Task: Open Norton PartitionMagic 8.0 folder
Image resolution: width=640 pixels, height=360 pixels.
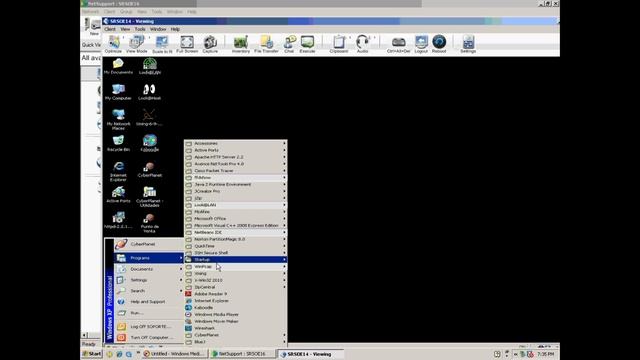Action: [x=236, y=239]
